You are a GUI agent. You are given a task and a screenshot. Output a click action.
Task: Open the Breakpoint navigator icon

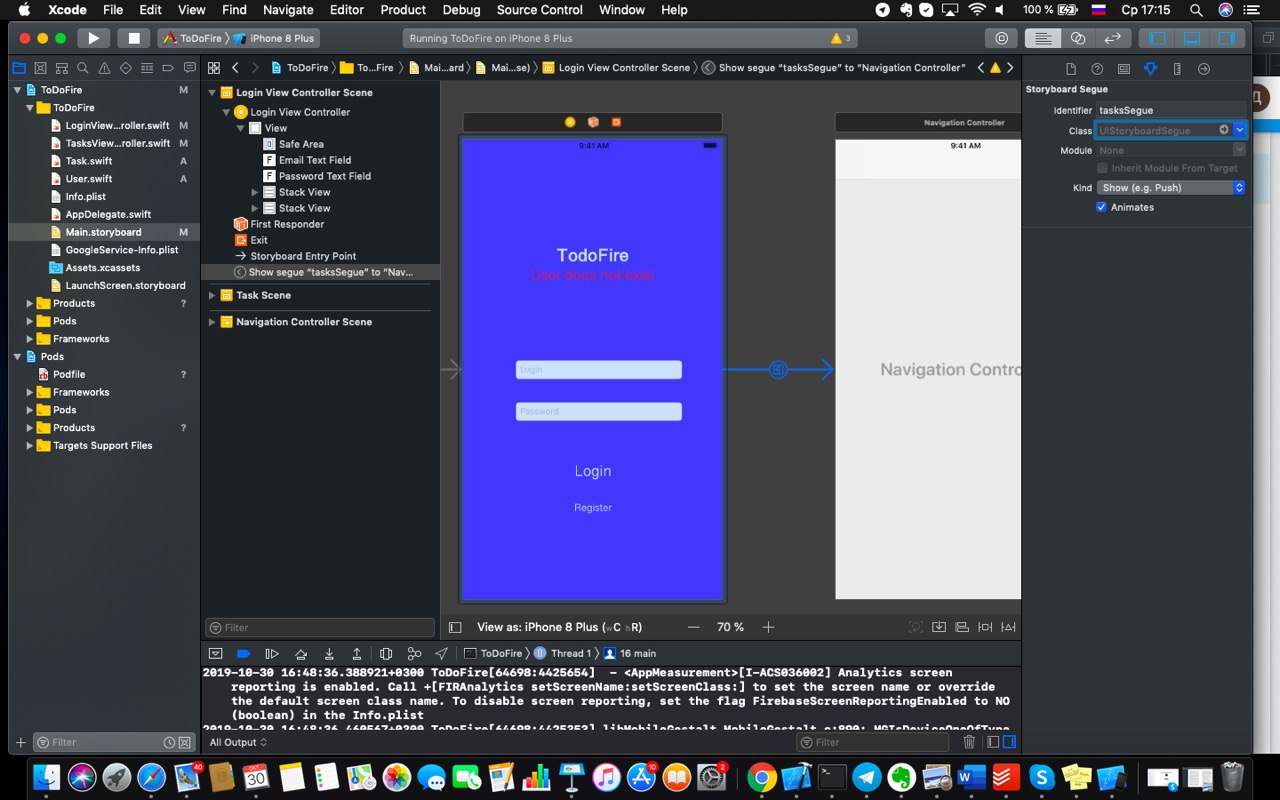[168, 68]
